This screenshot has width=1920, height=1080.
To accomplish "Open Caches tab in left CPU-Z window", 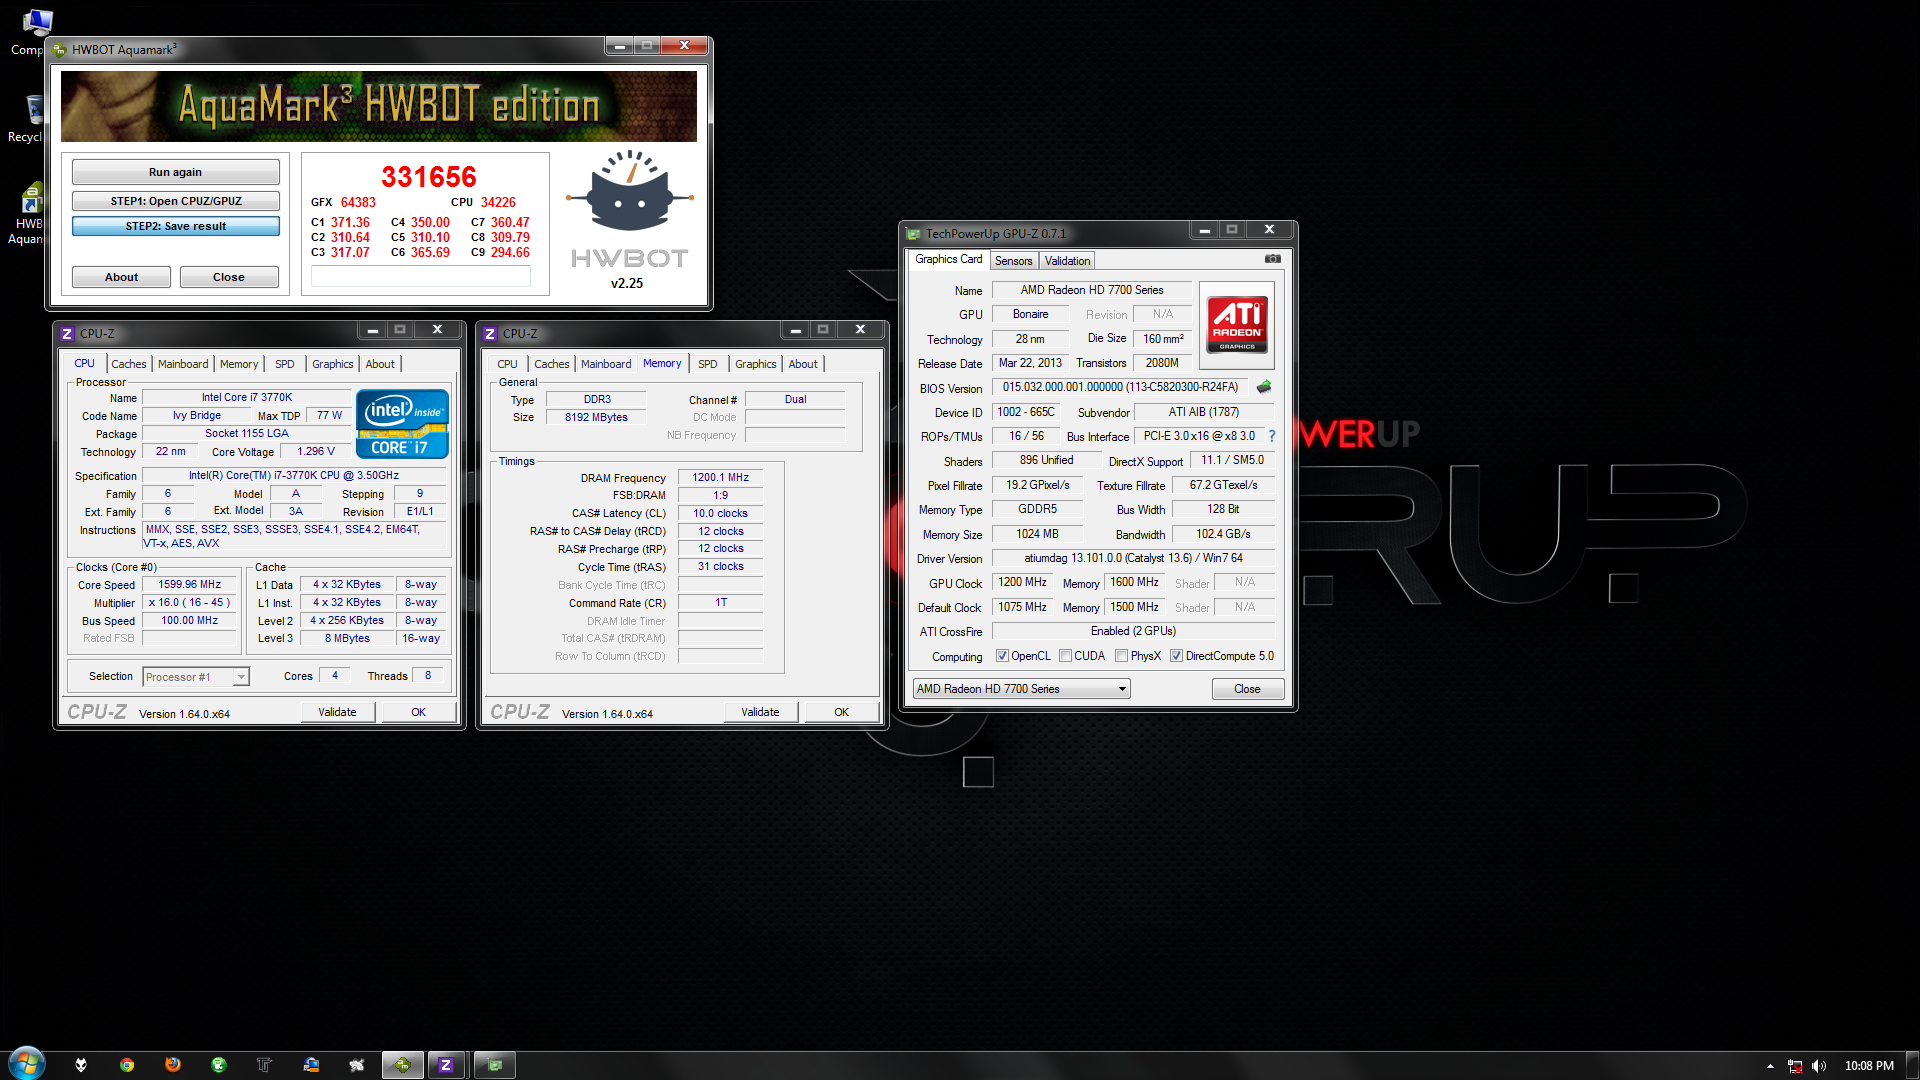I will pyautogui.click(x=128, y=364).
